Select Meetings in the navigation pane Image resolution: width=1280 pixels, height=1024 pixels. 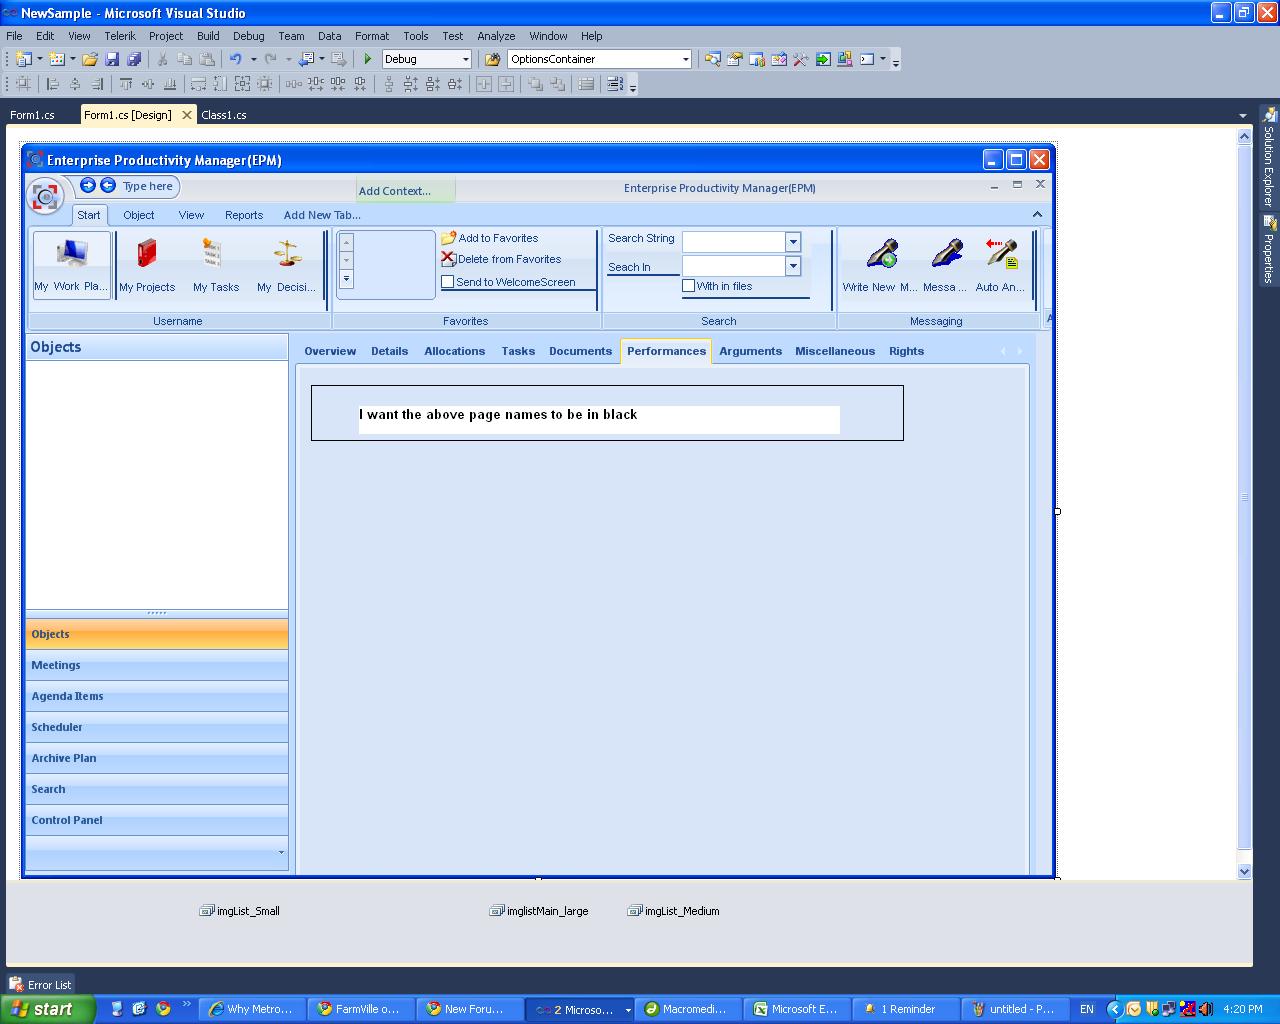click(157, 665)
